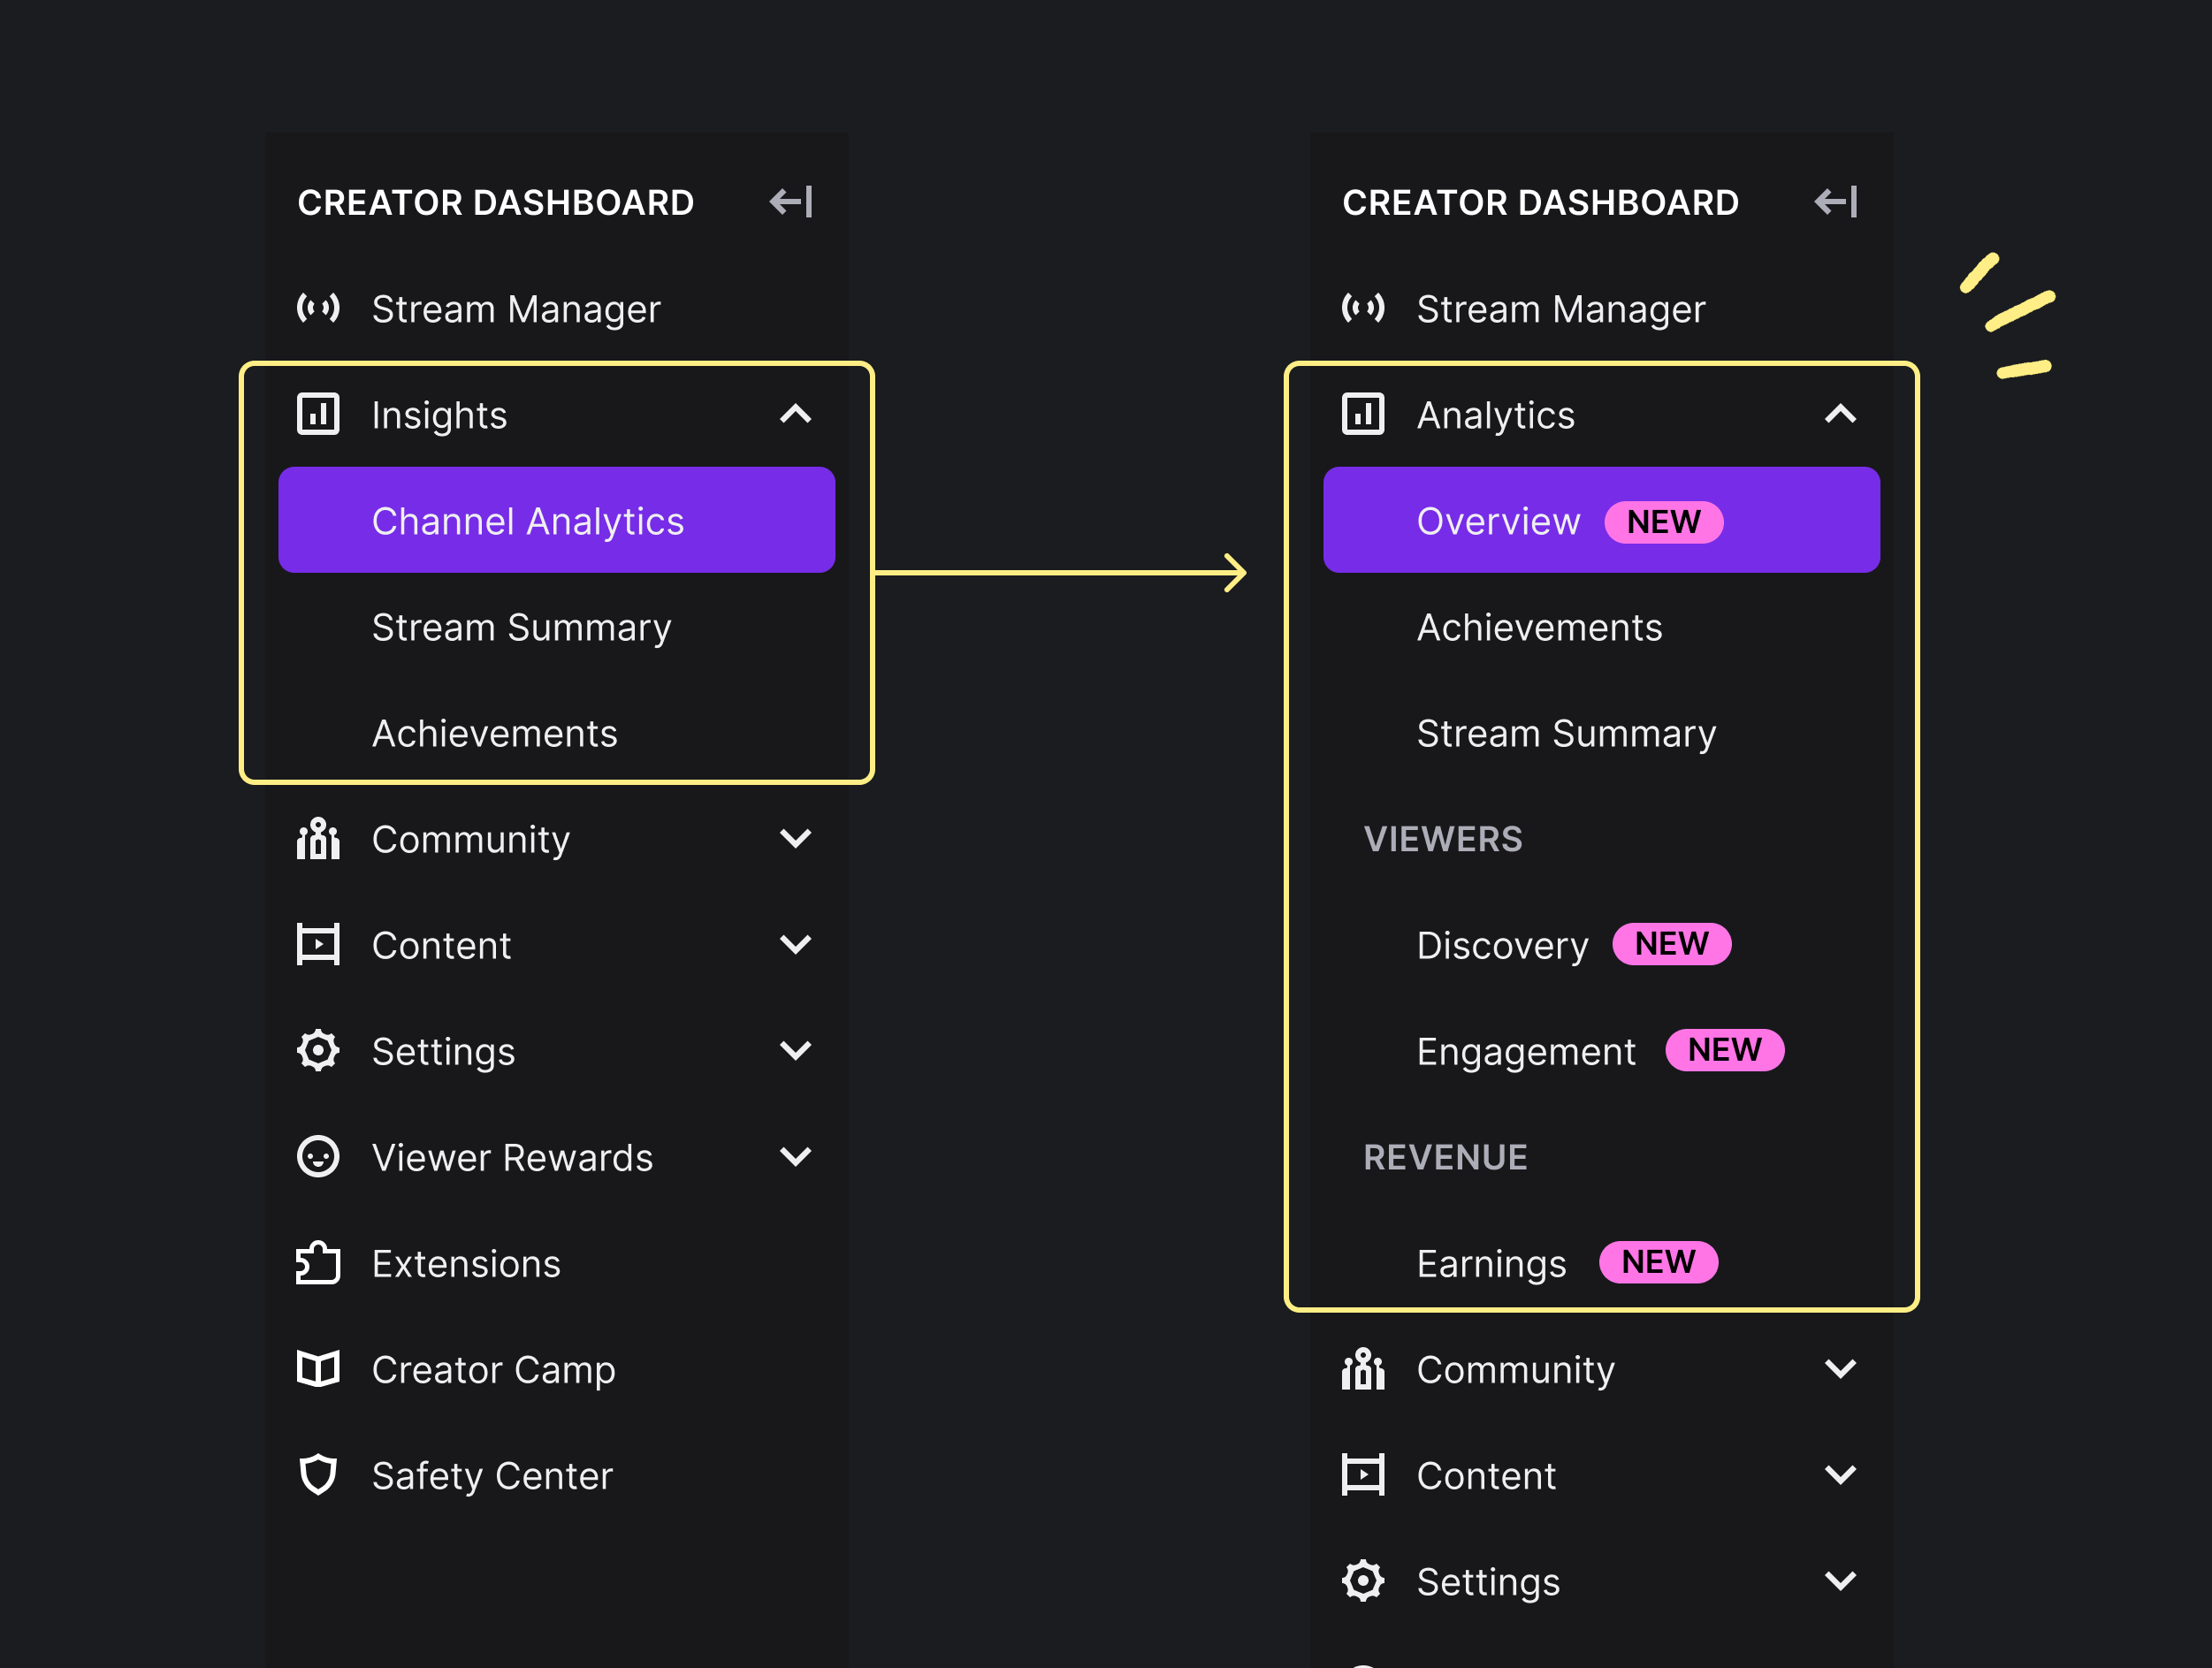Click the Community people icon in left sidebar

point(318,839)
